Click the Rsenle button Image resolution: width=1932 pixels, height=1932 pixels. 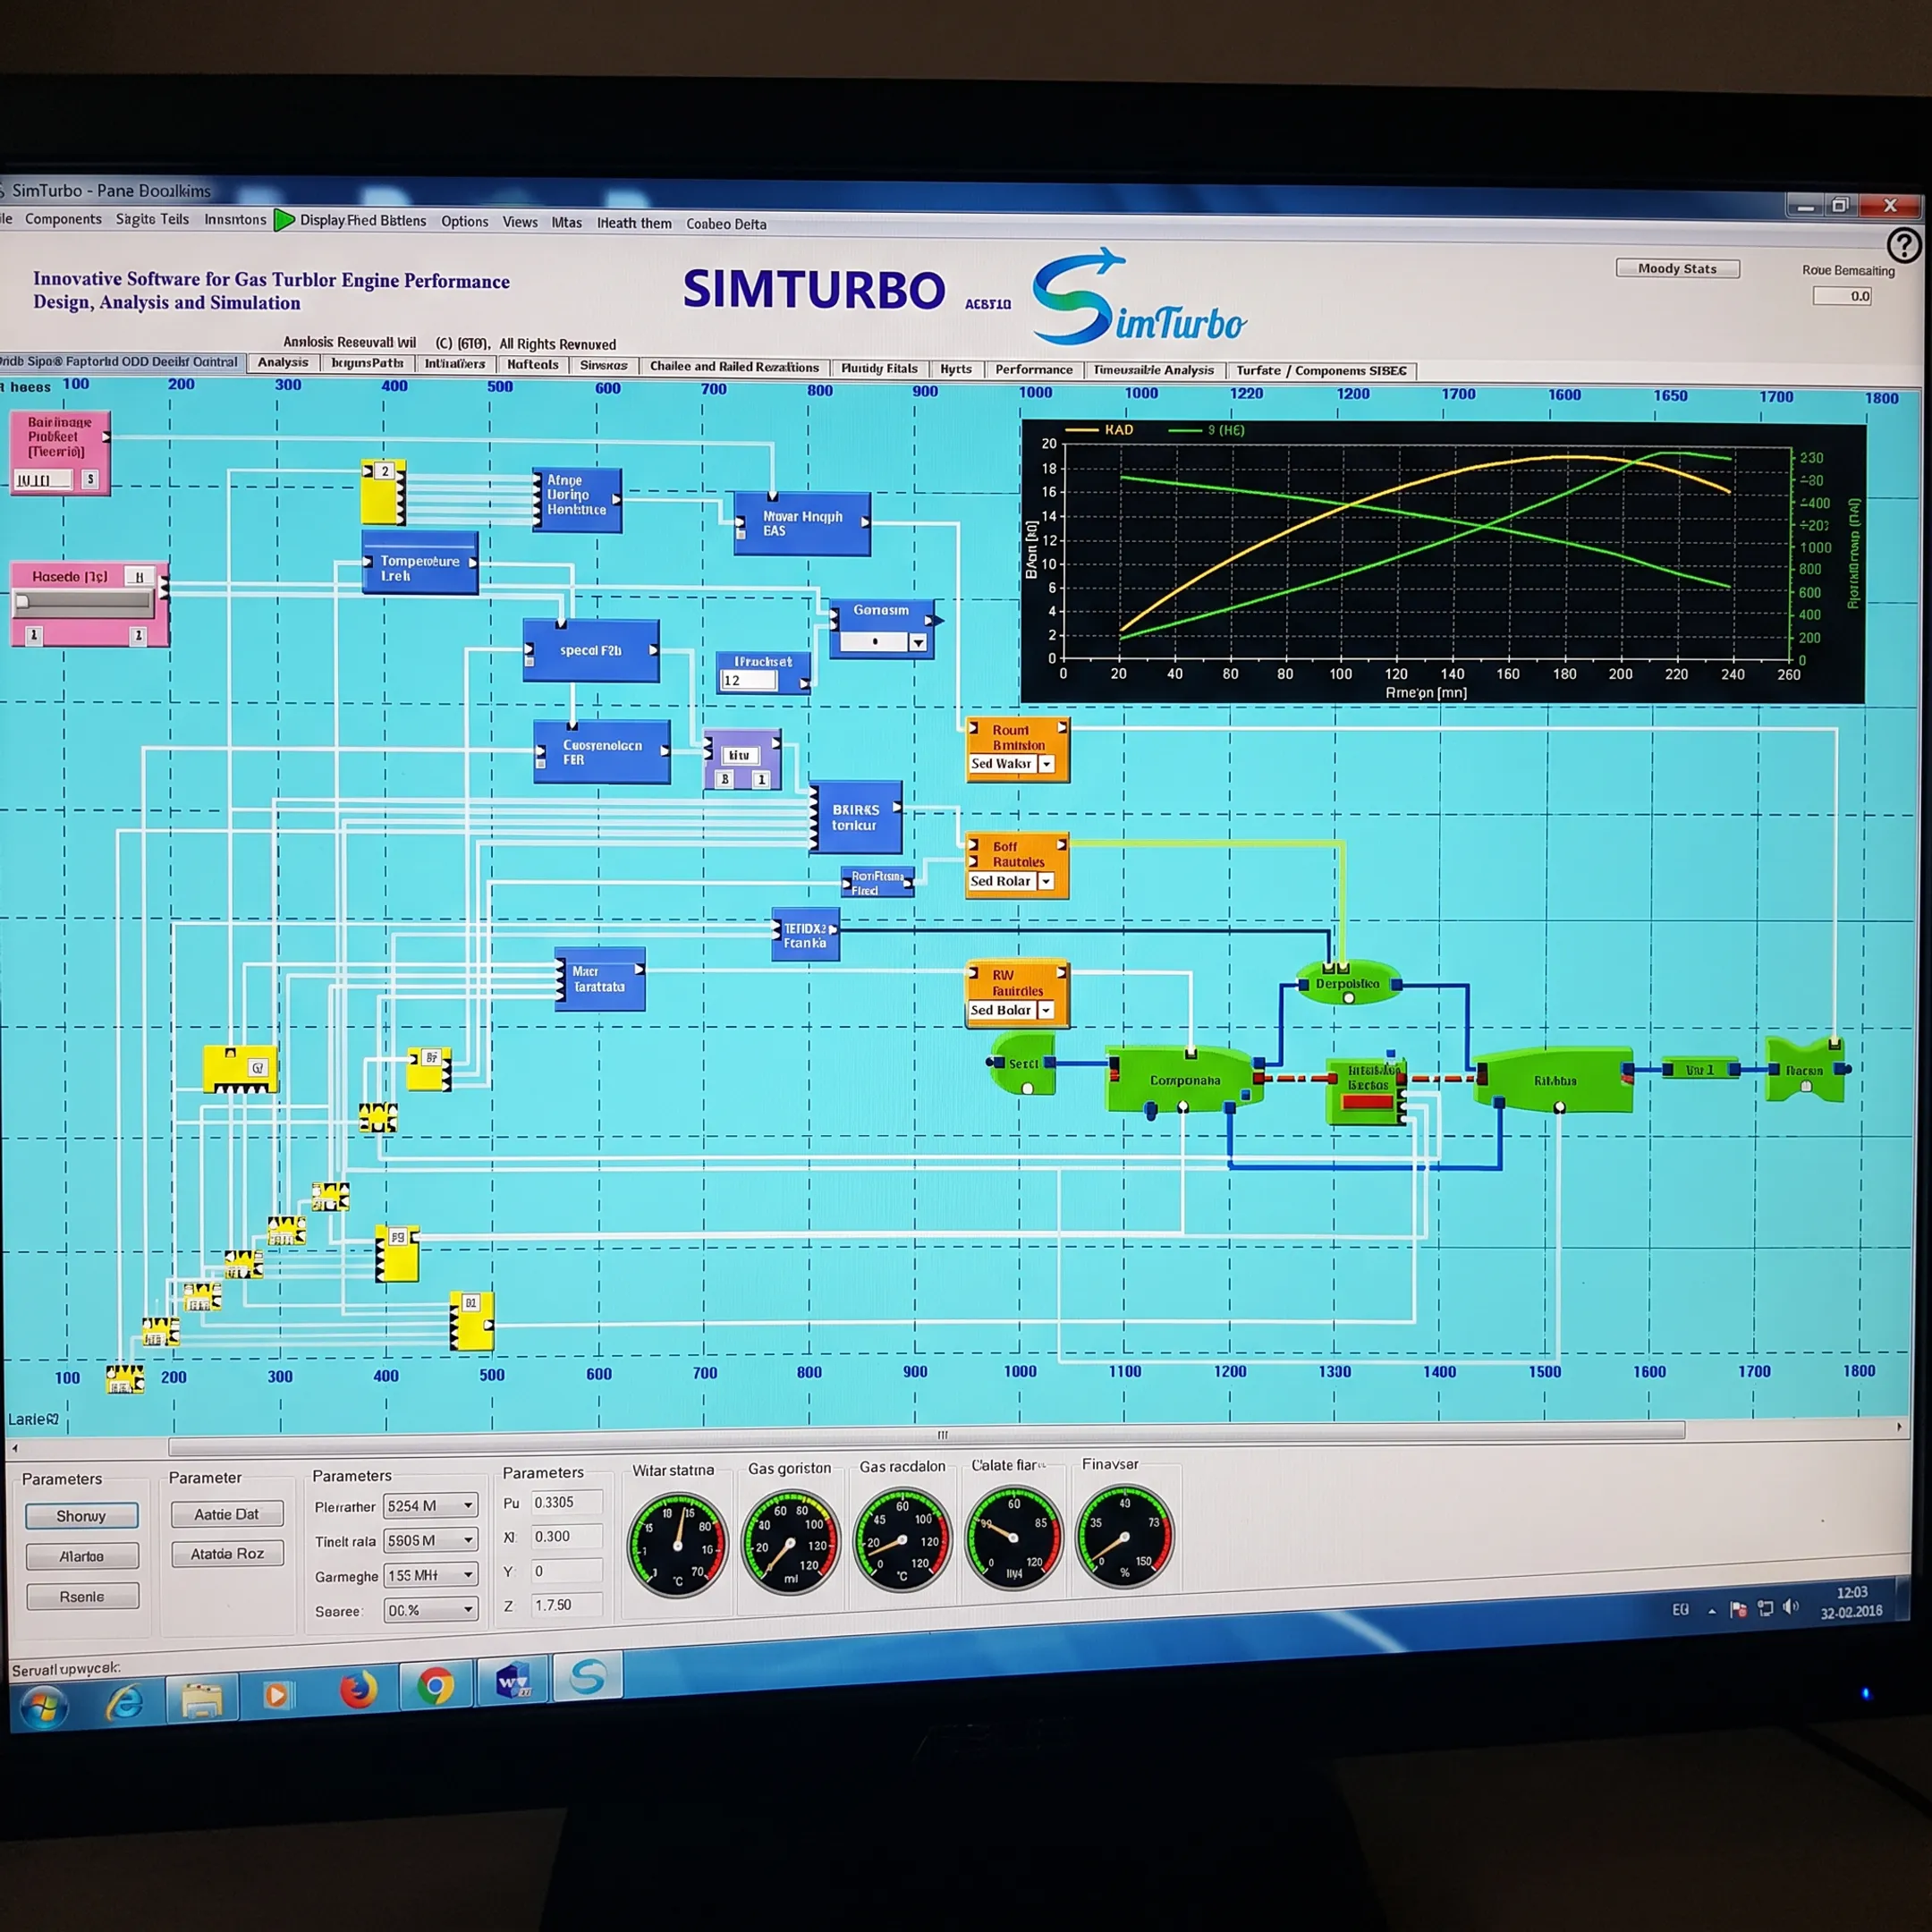point(82,1597)
